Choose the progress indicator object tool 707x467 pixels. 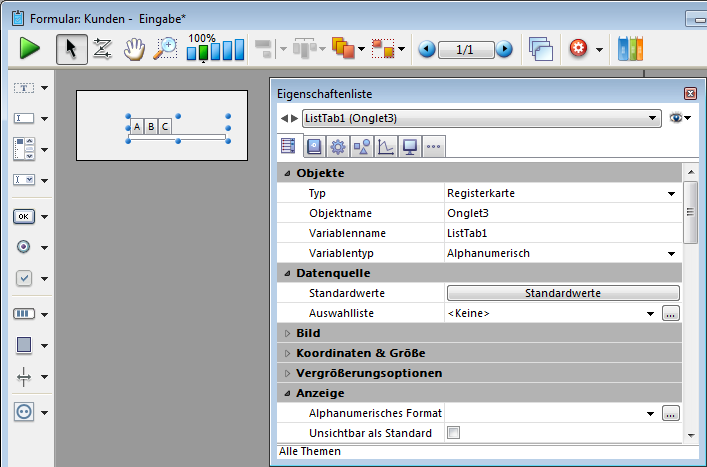click(x=24, y=313)
